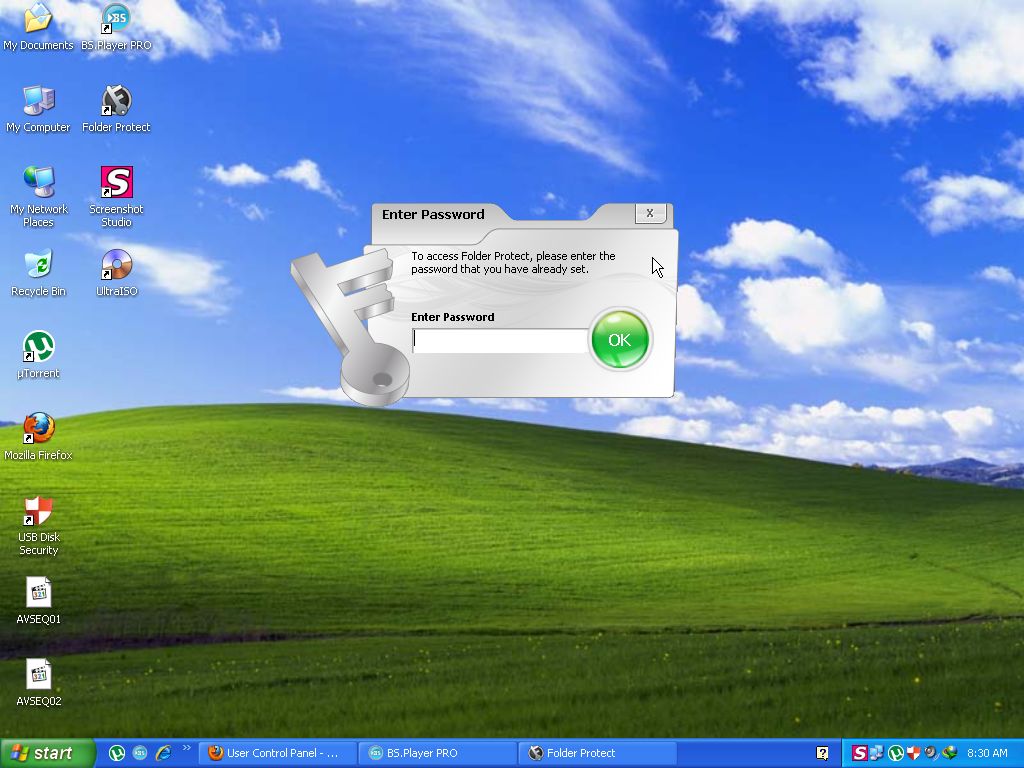Open the Start menu
This screenshot has width=1024, height=768.
[x=47, y=753]
